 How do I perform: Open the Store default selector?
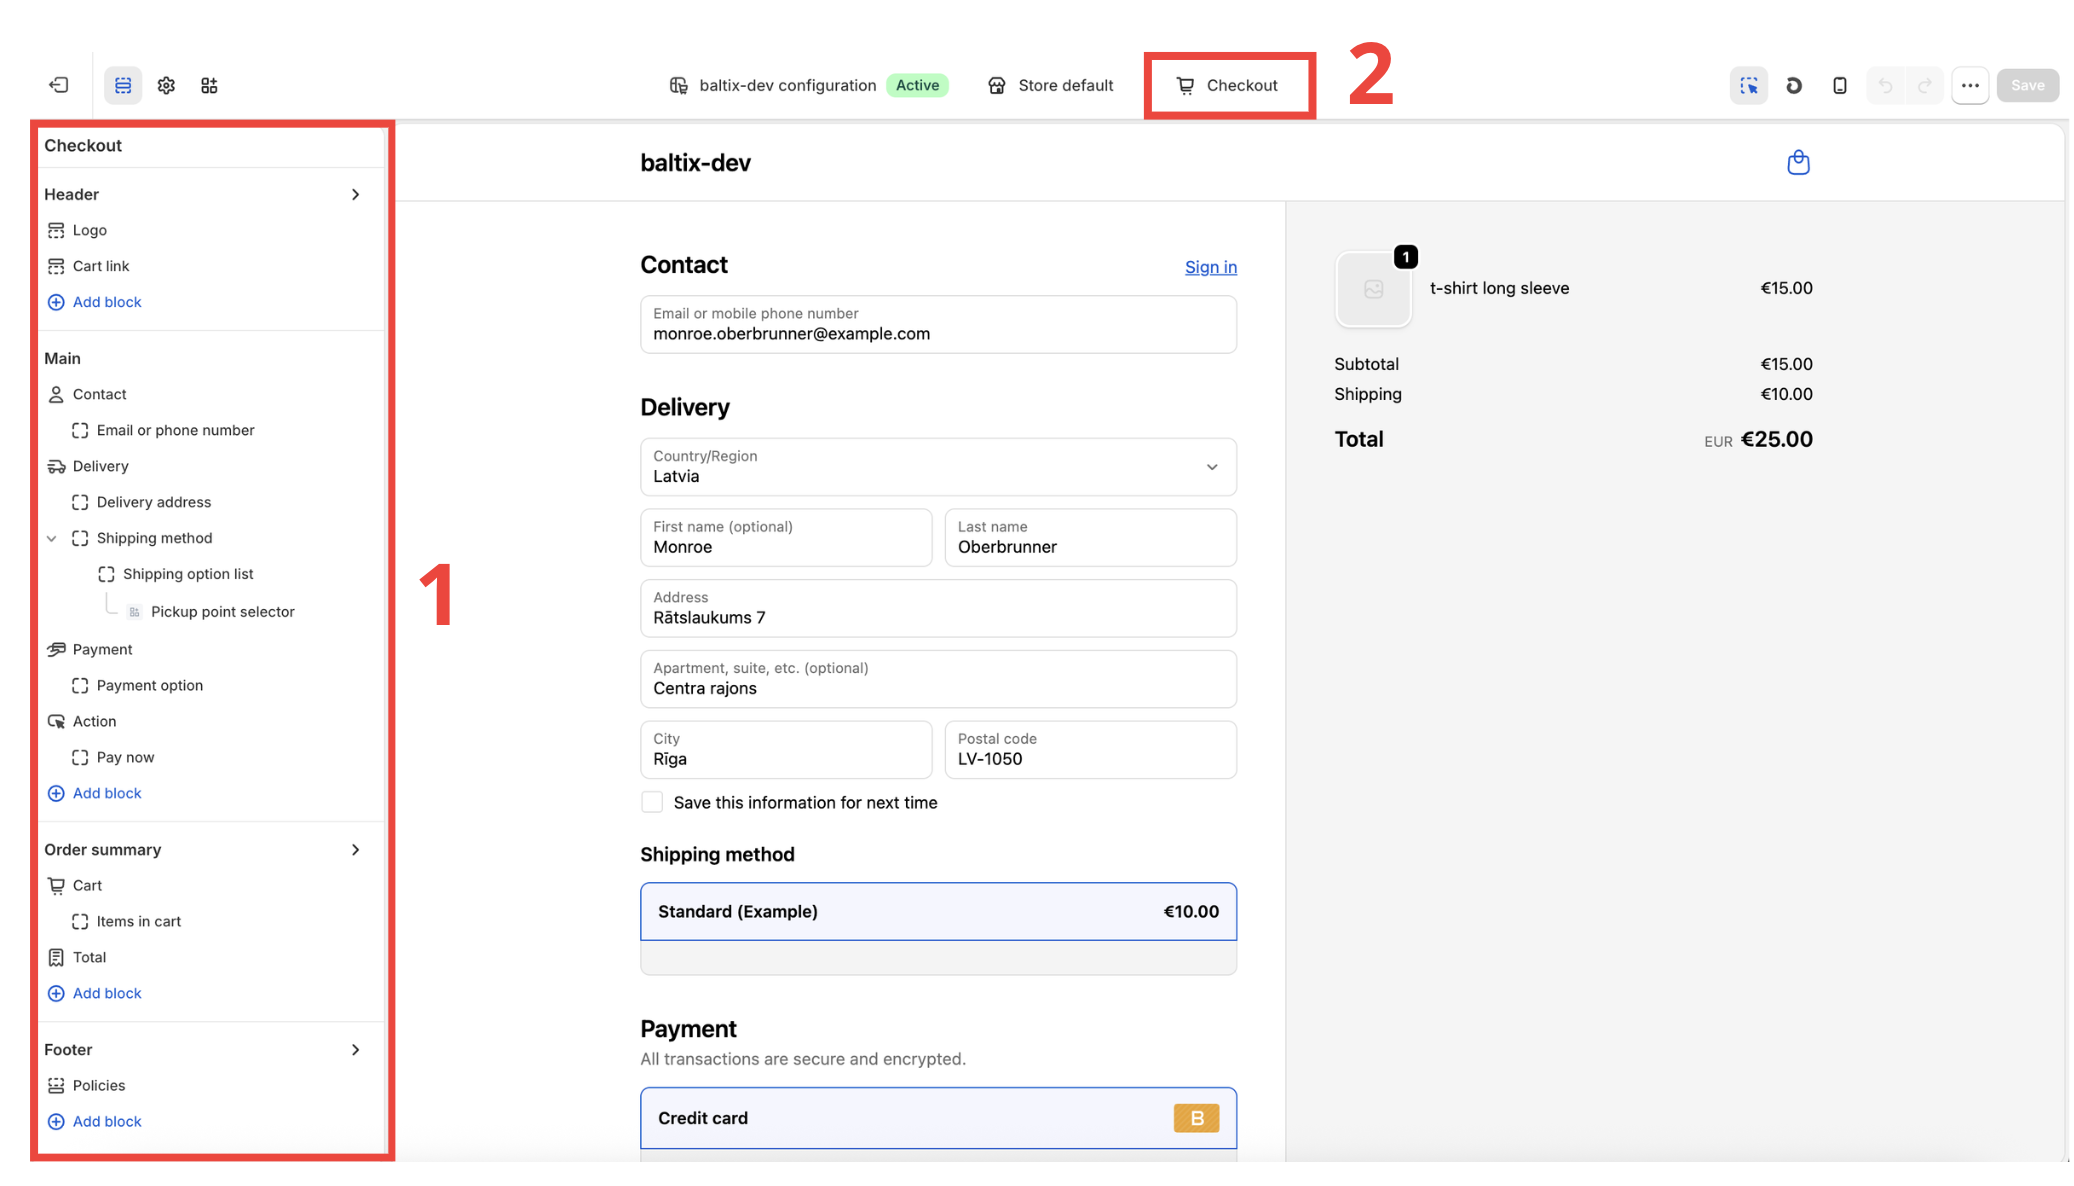click(1050, 85)
